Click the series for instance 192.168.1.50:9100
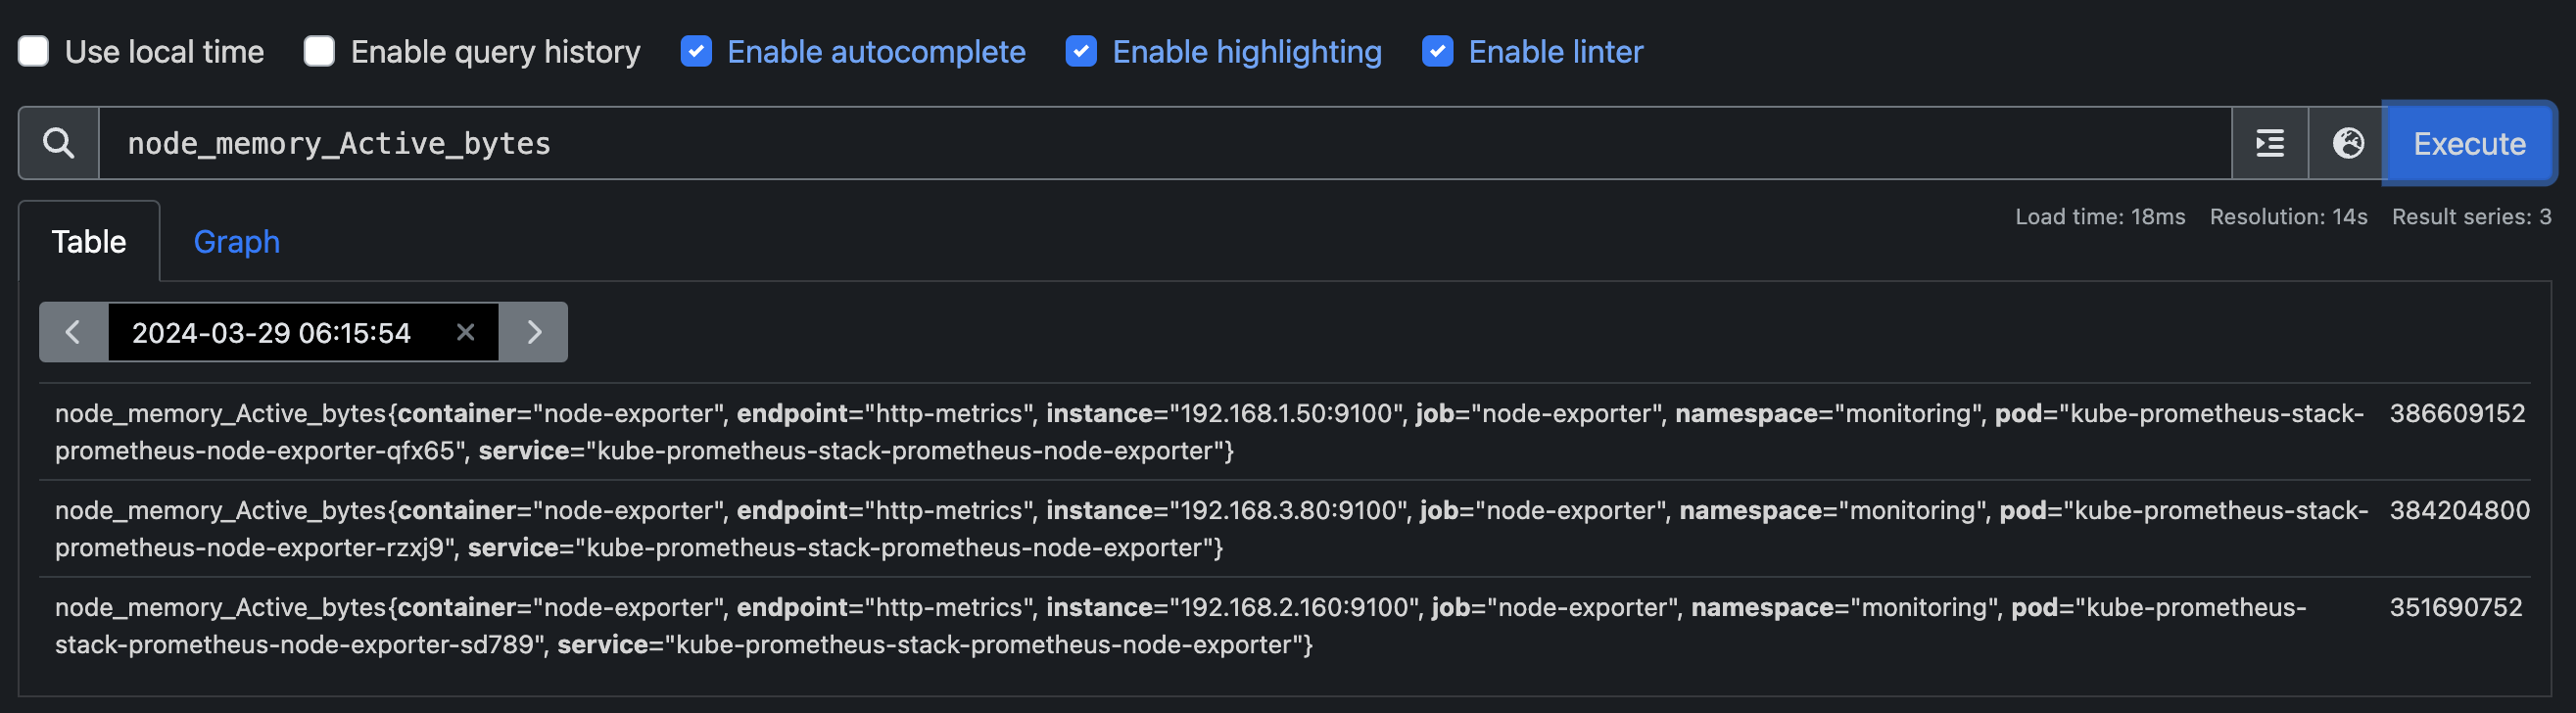Viewport: 2576px width, 713px height. tap(1200, 431)
